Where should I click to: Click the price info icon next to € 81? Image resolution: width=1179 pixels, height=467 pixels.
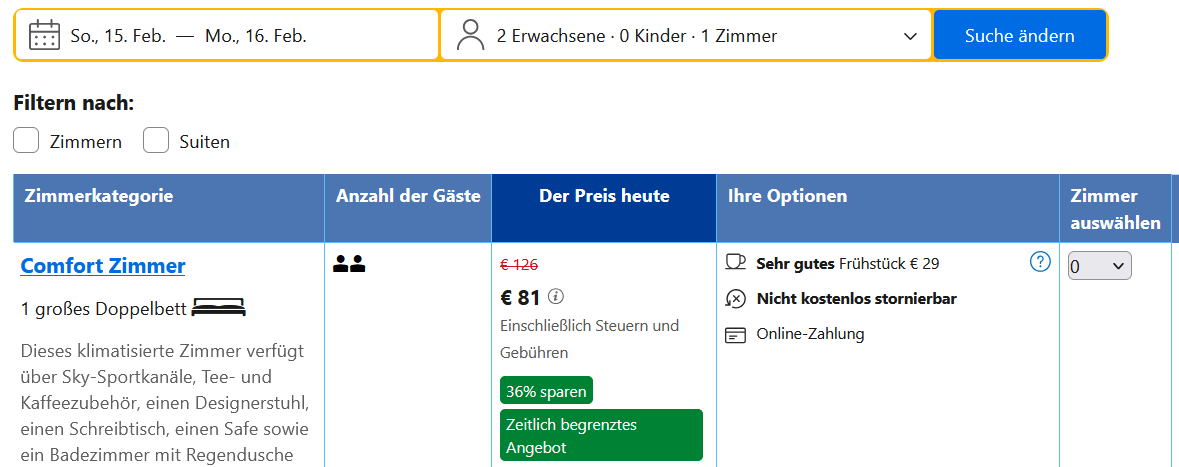point(556,296)
